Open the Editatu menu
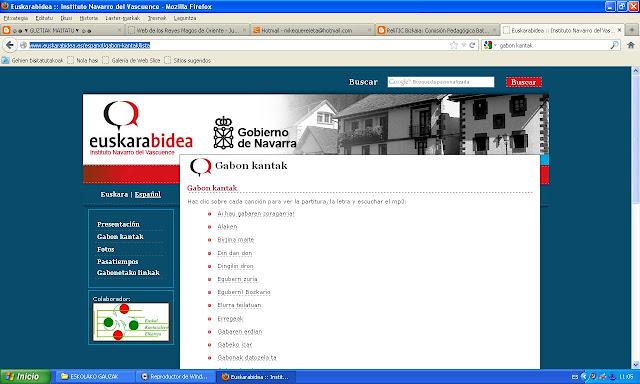Viewport: 640px width, 384px height. coord(44,18)
